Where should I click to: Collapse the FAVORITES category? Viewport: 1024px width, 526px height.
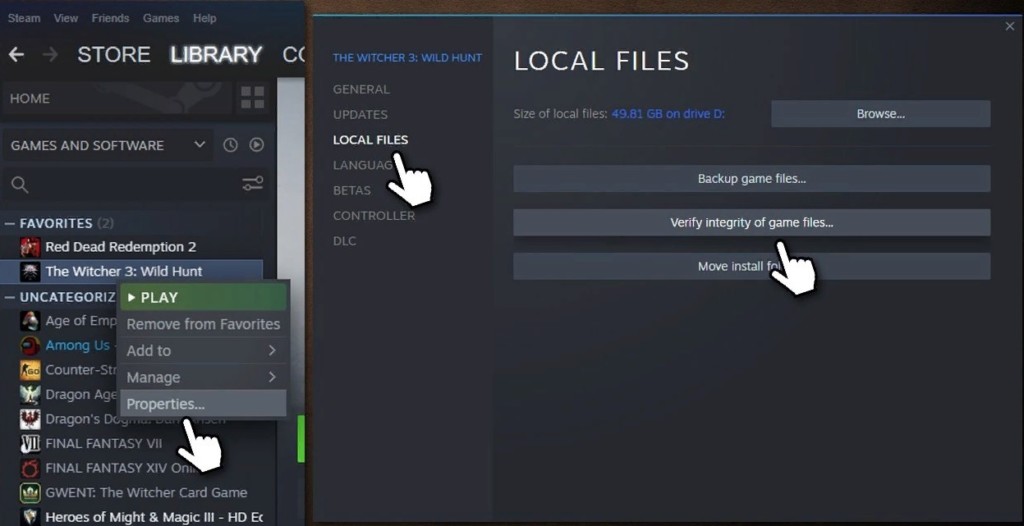[x=10, y=223]
